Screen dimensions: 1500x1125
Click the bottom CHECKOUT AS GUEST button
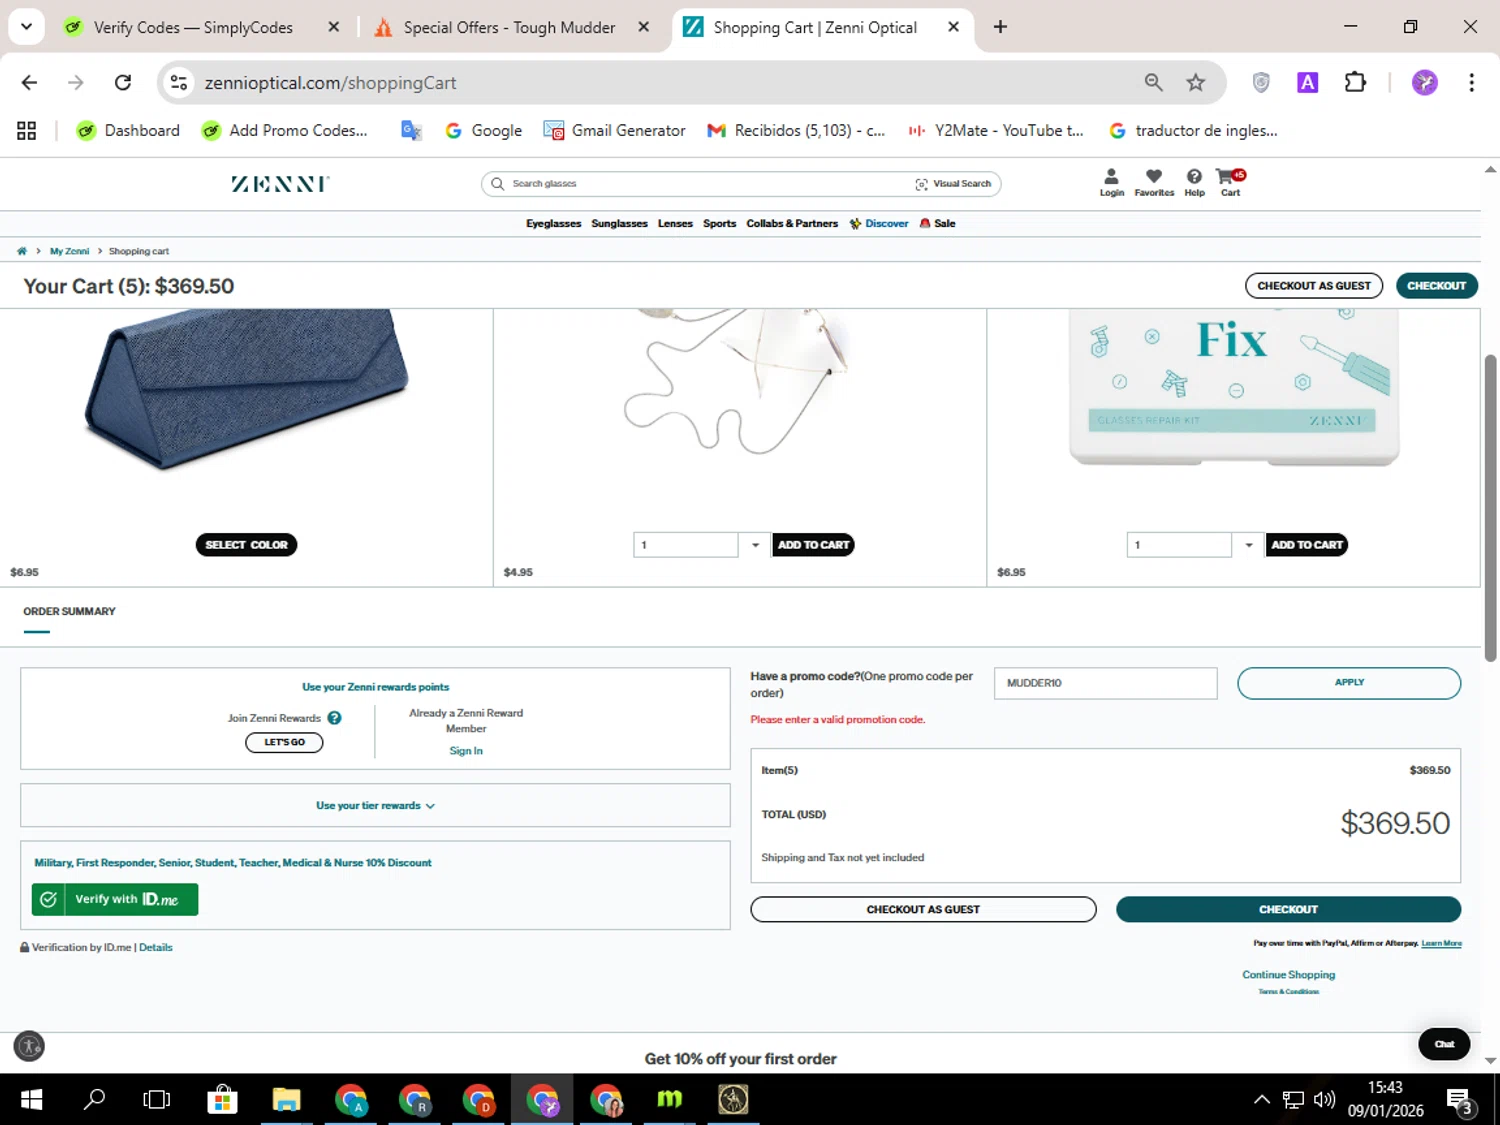923,910
